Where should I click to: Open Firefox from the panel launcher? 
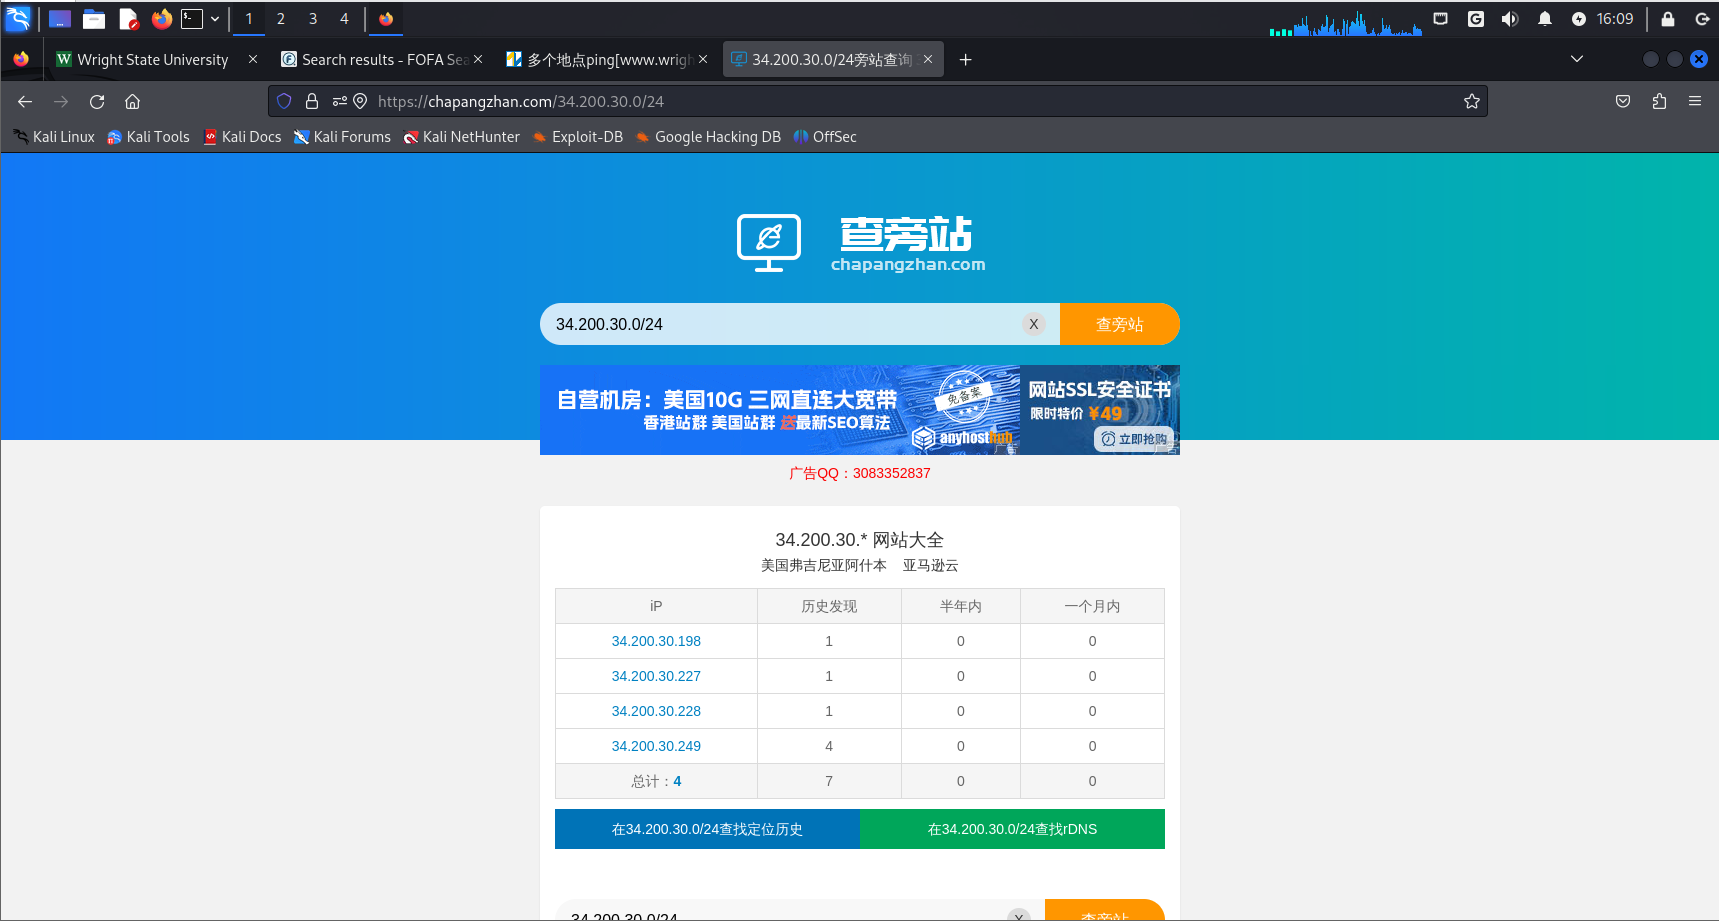(162, 18)
